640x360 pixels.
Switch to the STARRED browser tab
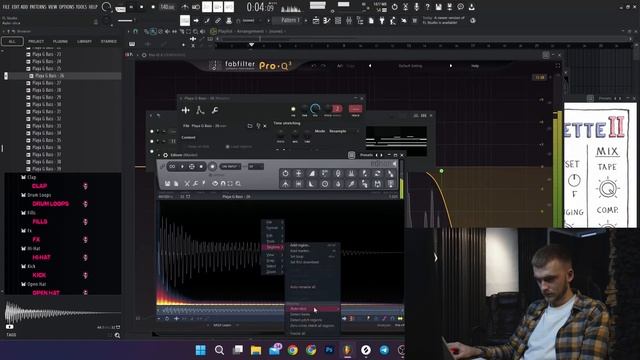[x=109, y=42]
